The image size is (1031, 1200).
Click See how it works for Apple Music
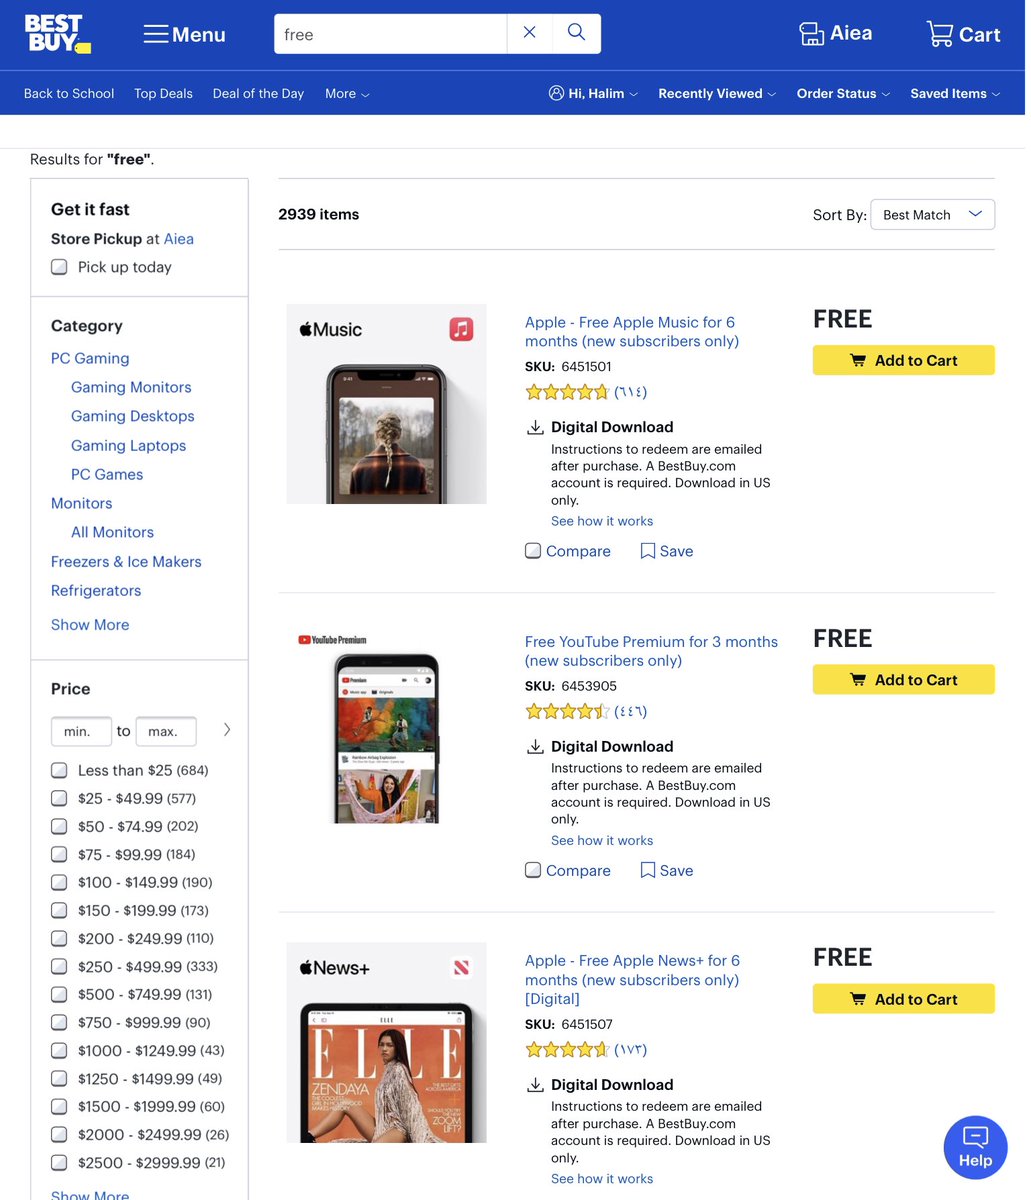[x=602, y=521]
